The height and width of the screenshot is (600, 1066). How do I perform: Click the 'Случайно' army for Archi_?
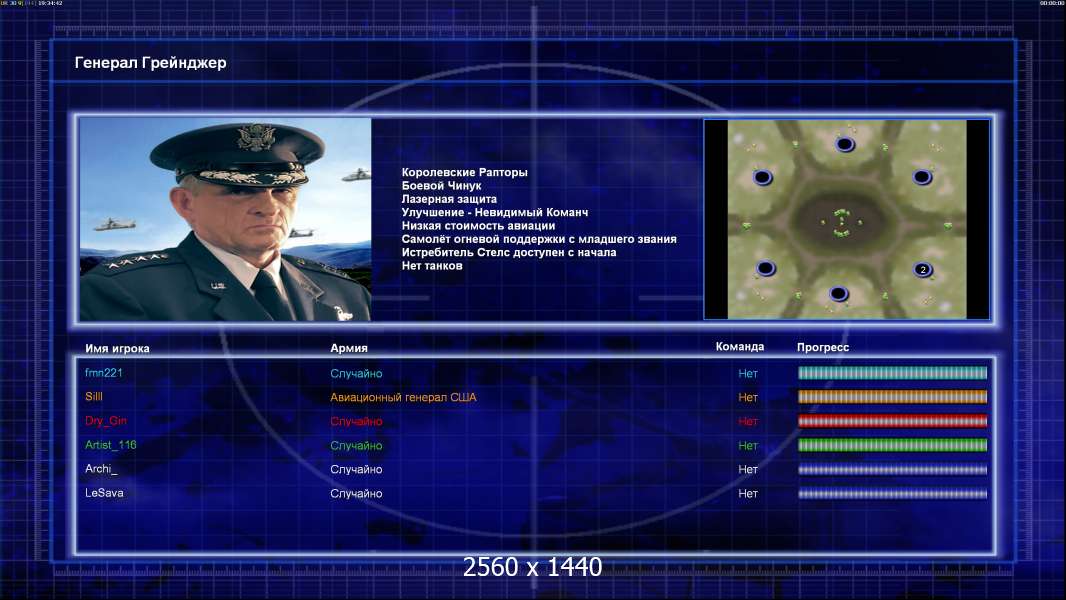click(356, 470)
